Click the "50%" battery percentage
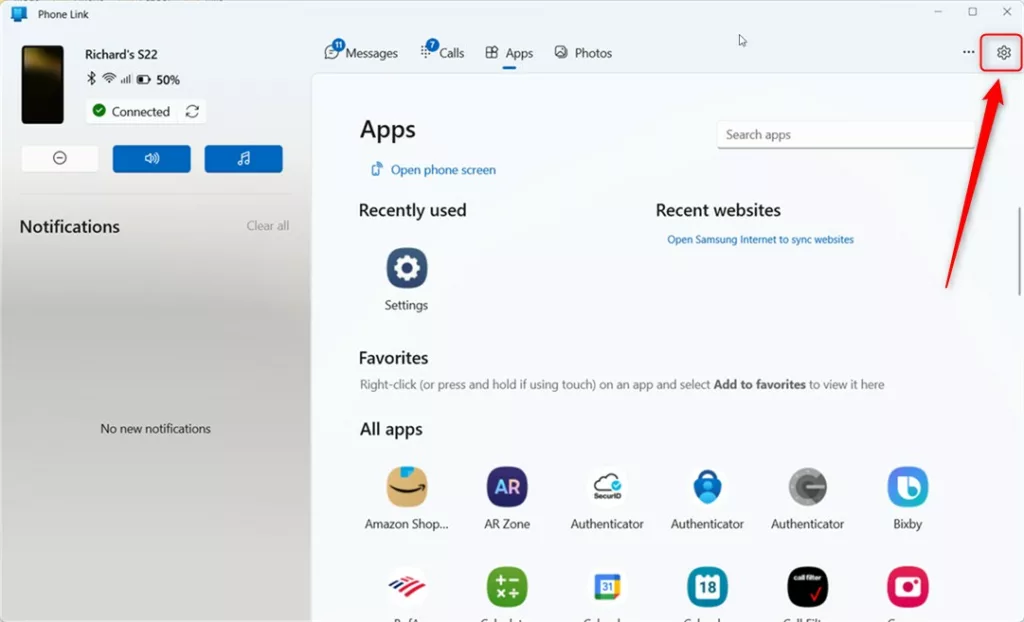 168,80
